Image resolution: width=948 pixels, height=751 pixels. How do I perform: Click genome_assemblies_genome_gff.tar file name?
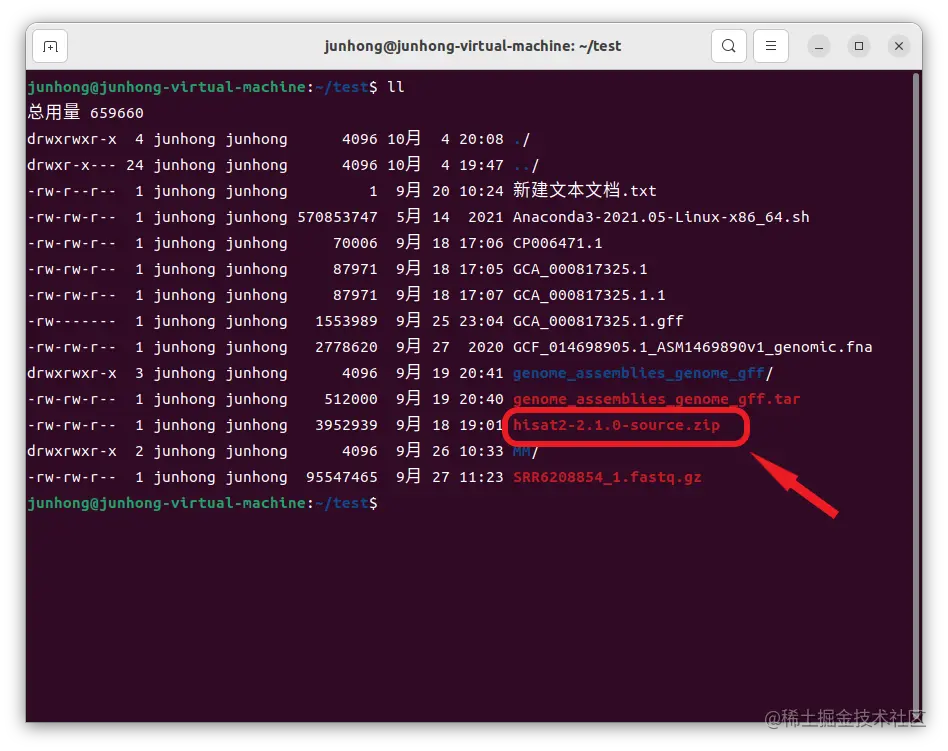click(x=656, y=399)
